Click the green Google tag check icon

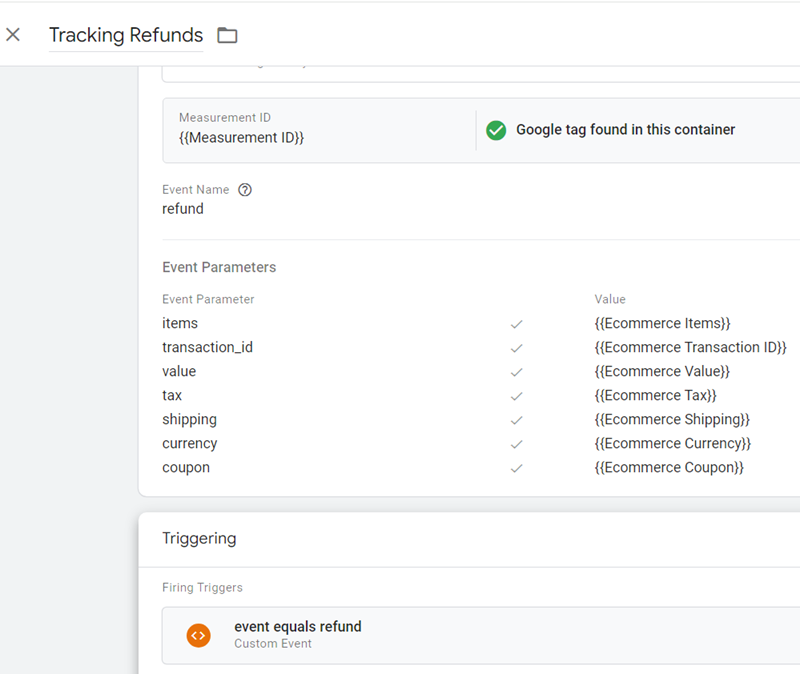496,130
